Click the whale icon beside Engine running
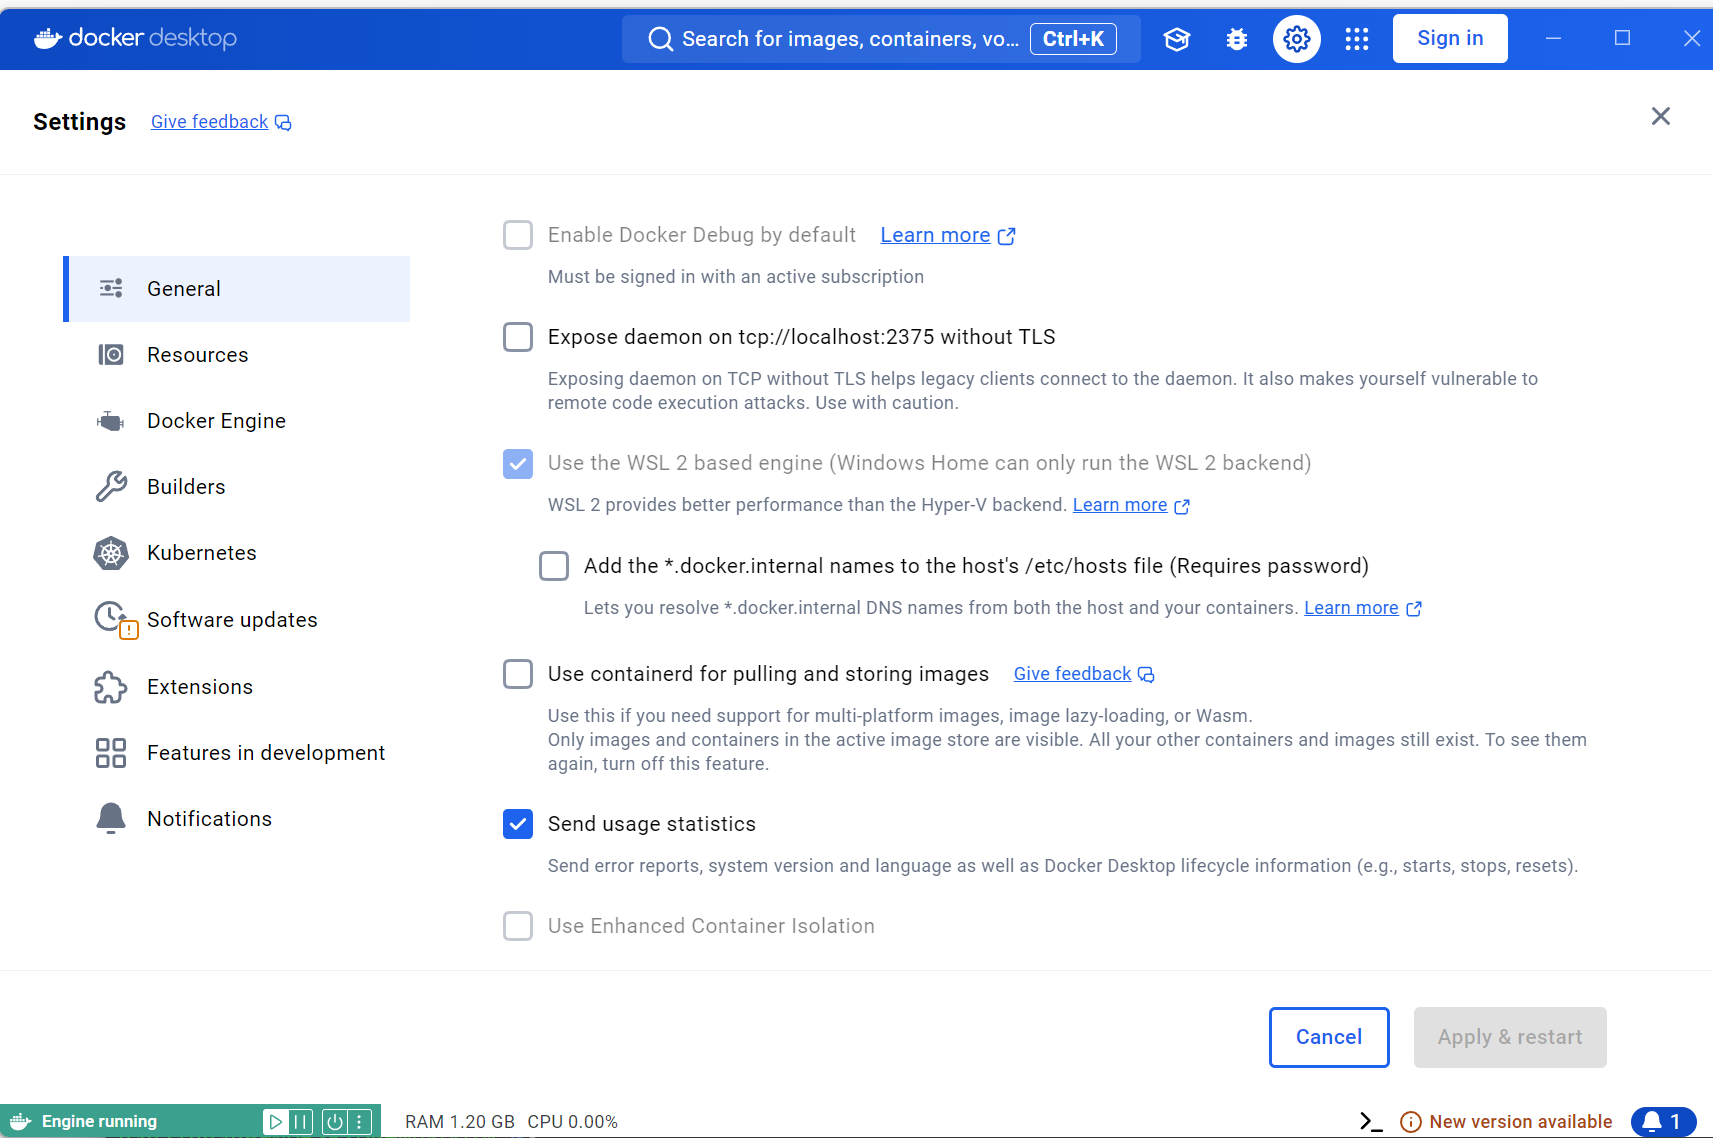The width and height of the screenshot is (1713, 1138). [x=21, y=1121]
